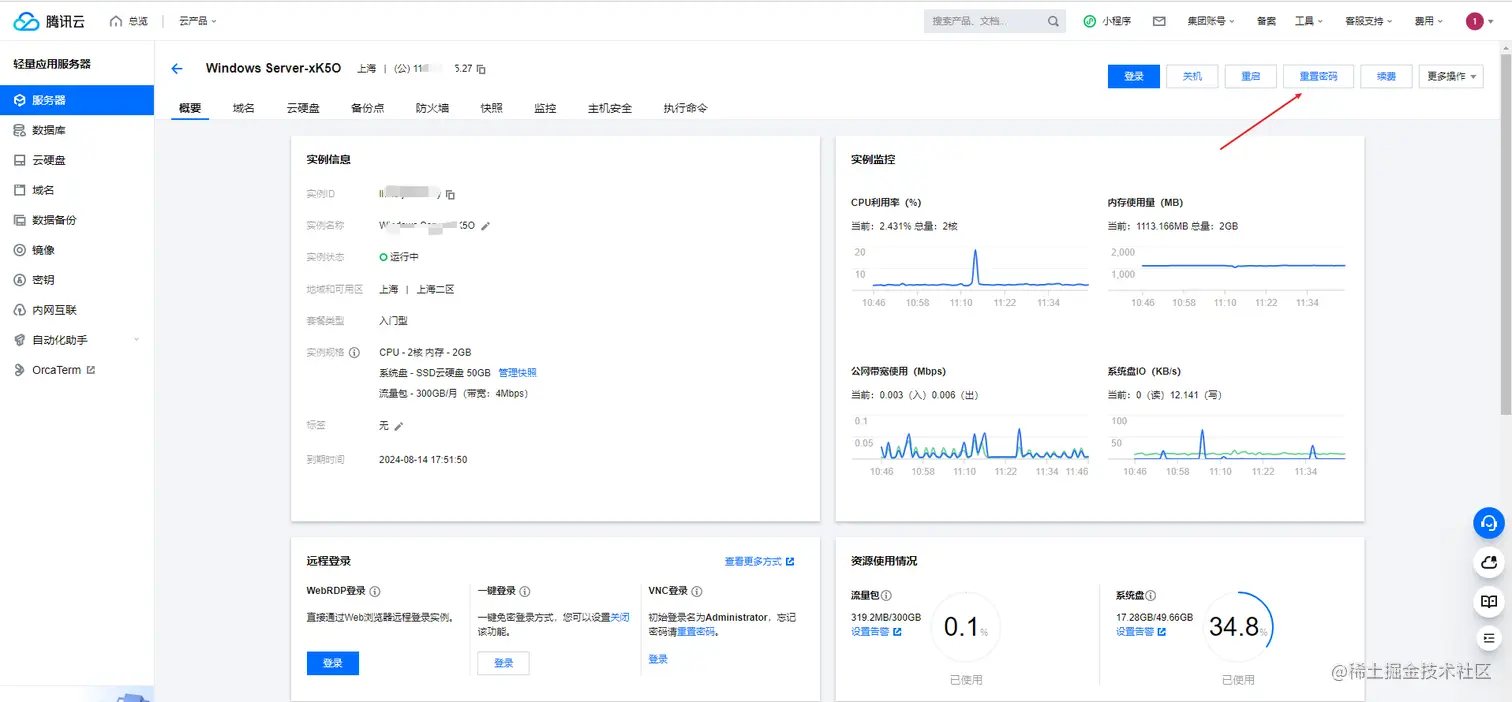The width and height of the screenshot is (1512, 702).
Task: Switch to the 概要 tab
Action: click(190, 108)
